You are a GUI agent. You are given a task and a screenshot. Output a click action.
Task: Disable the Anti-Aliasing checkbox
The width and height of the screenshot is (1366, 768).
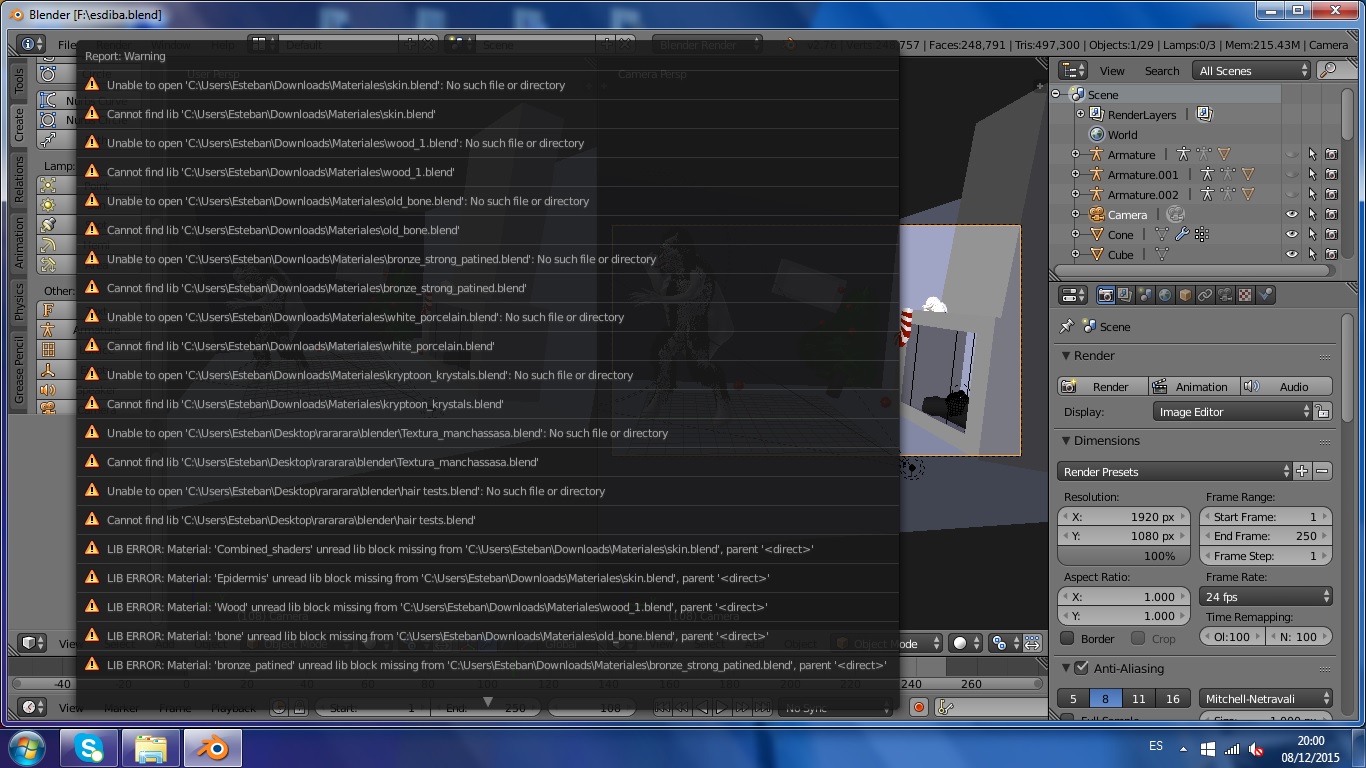coord(1081,668)
